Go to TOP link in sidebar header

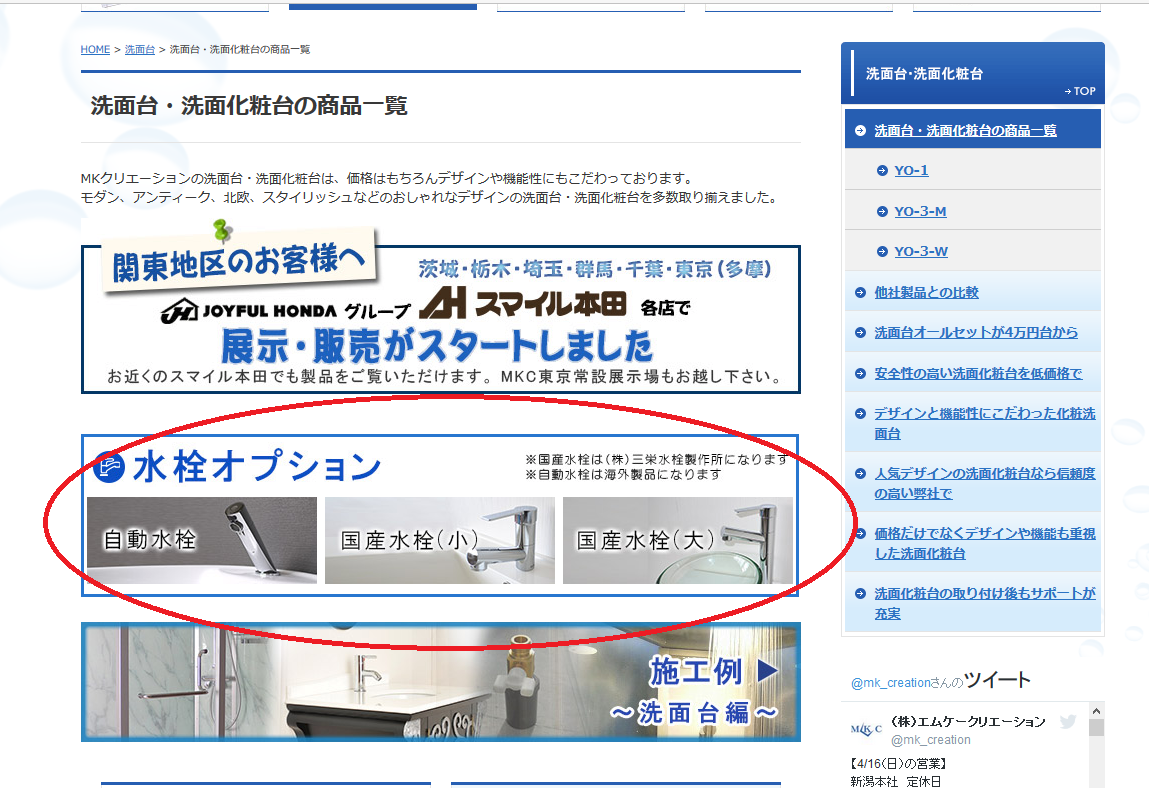pos(1079,91)
